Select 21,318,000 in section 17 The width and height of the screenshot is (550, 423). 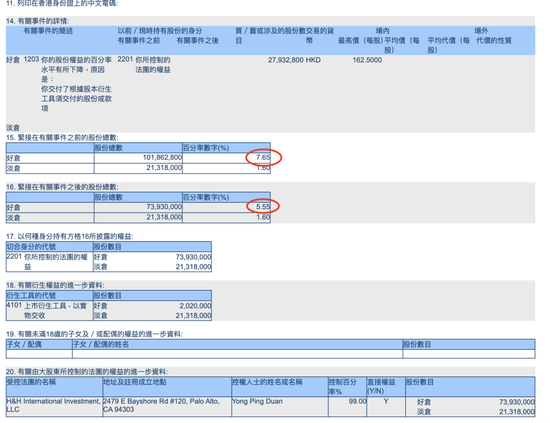(194, 267)
